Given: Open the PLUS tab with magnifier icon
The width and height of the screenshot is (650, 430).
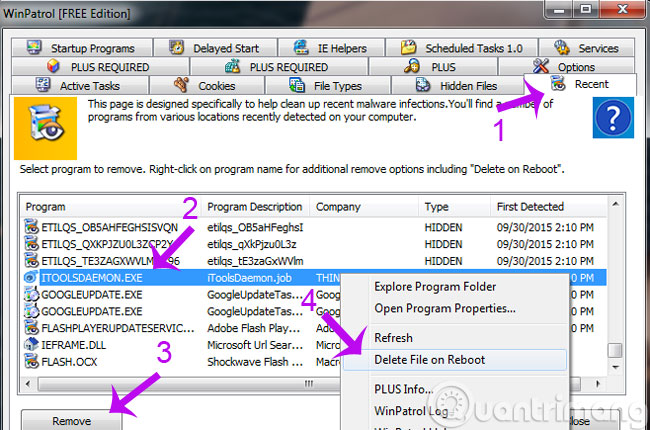Looking at the screenshot, I should [433, 67].
